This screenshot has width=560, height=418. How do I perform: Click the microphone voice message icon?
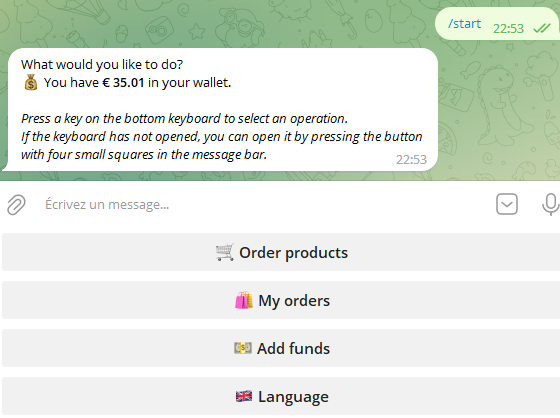click(x=550, y=204)
